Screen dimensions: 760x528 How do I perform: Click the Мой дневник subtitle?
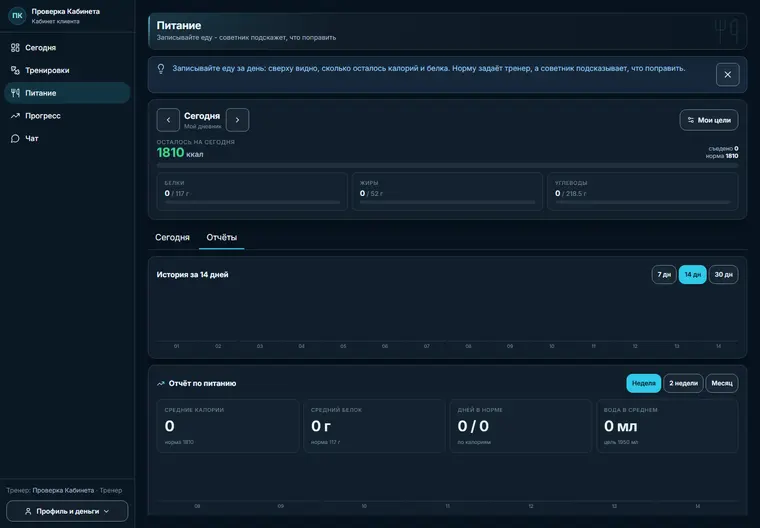pyautogui.click(x=203, y=127)
